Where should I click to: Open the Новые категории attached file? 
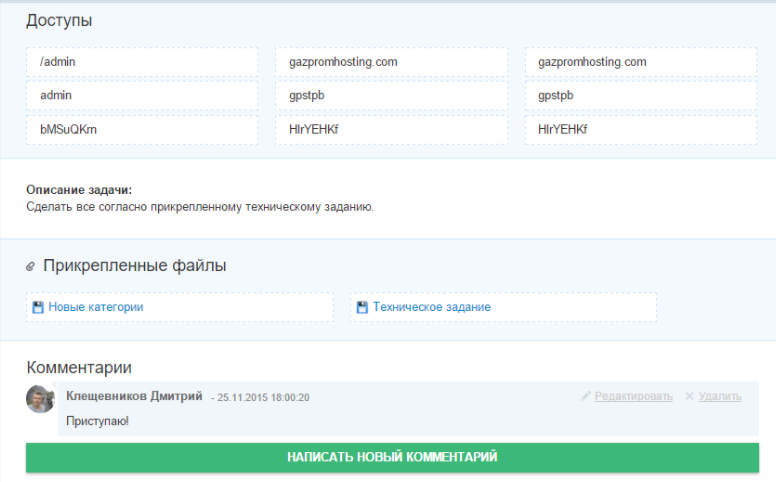click(x=96, y=307)
